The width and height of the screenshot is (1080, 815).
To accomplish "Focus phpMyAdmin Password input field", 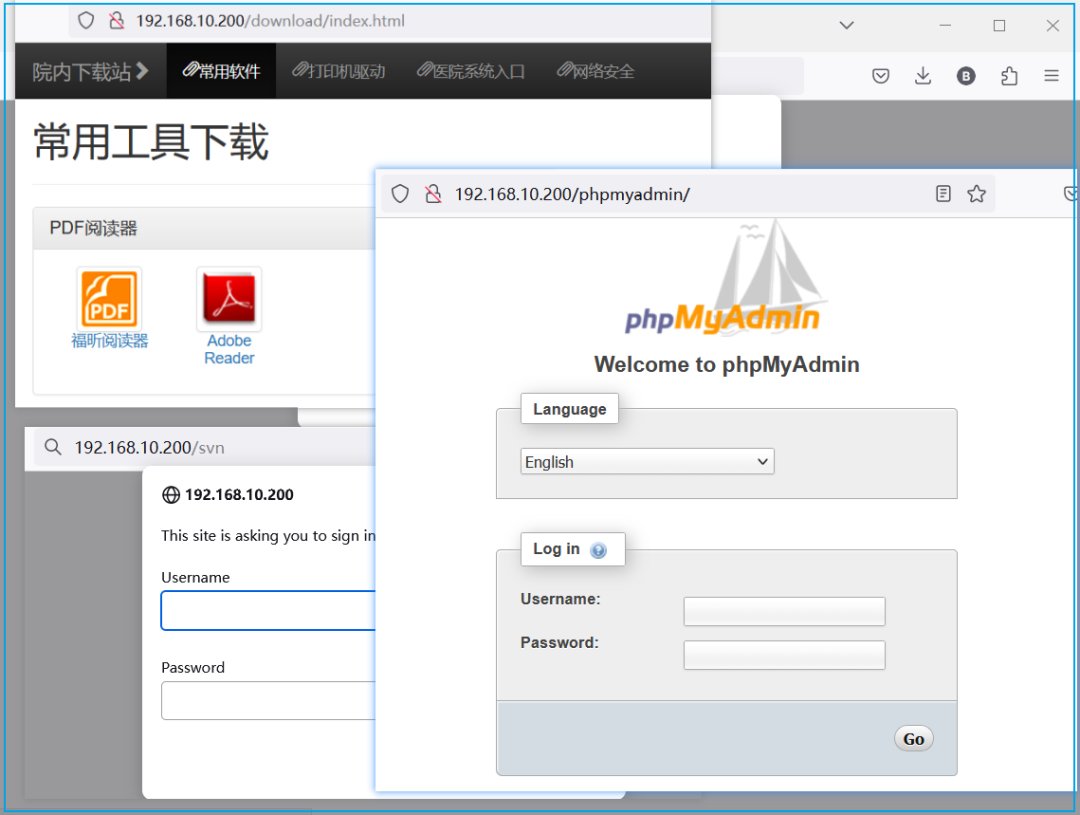I will point(784,655).
